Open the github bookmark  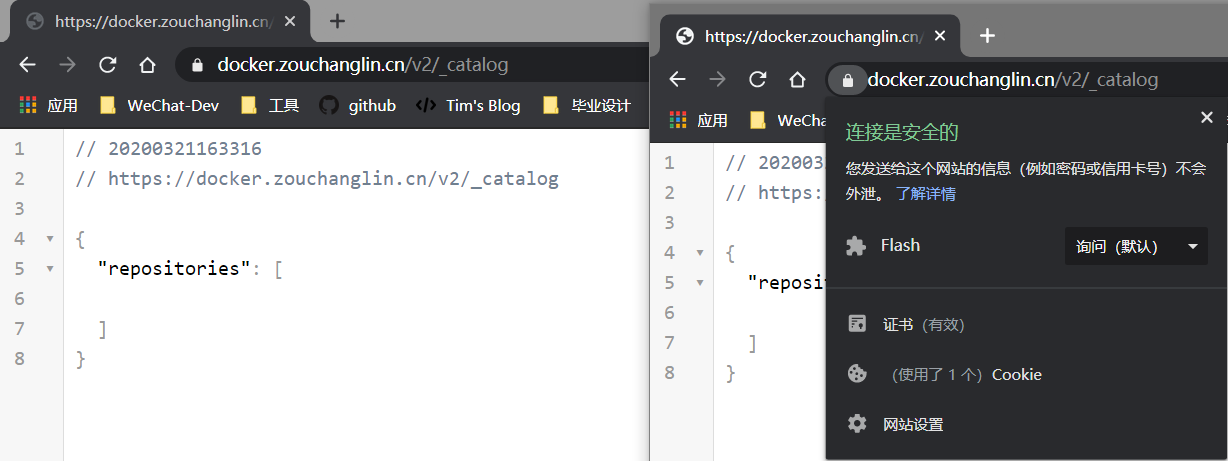tap(358, 105)
